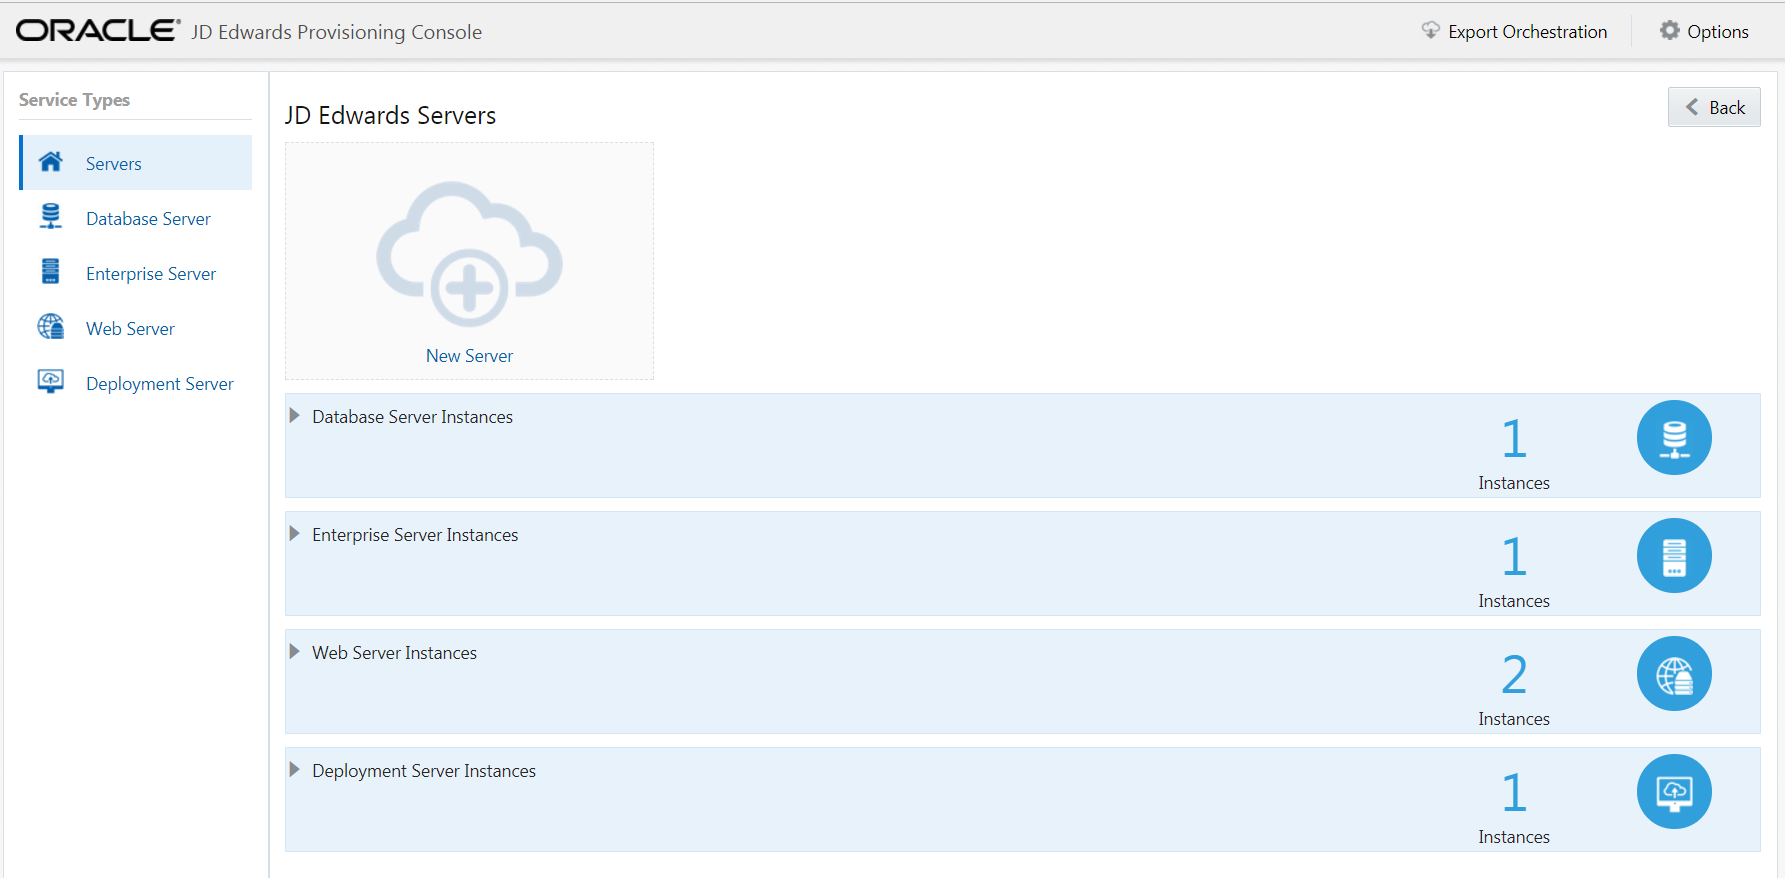
Task: Open Options text in the header
Action: point(1718,32)
